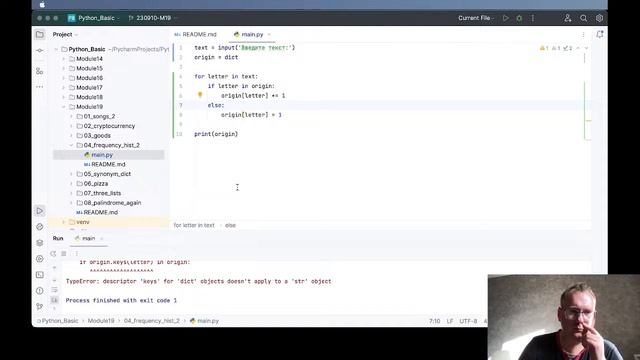Open the Current File run configuration dropdown
Screen dimensions: 640x360
pyautogui.click(x=476, y=18)
